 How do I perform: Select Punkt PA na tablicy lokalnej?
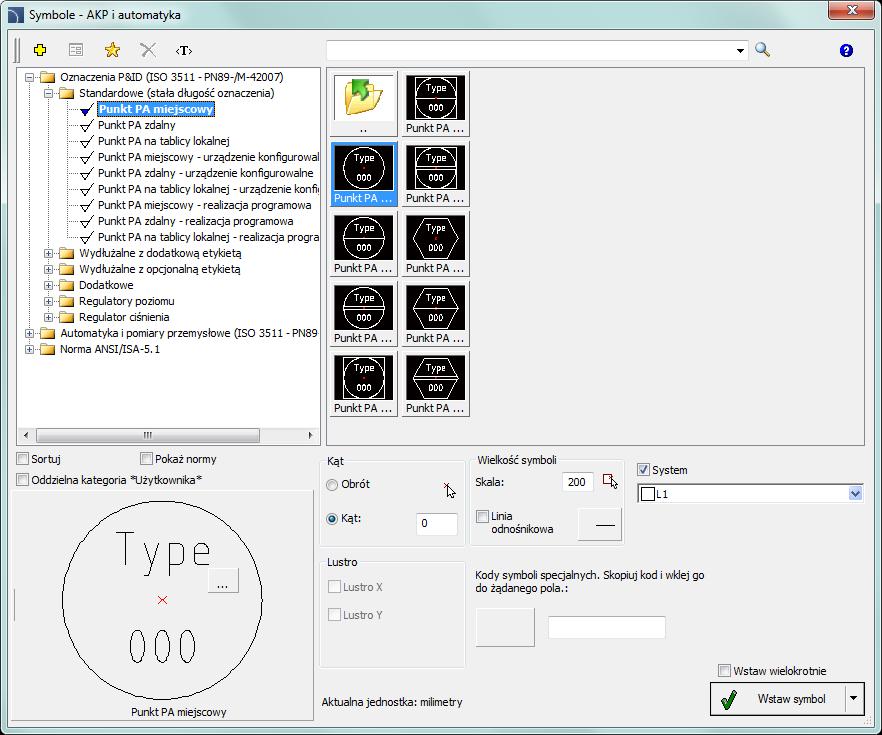(164, 141)
